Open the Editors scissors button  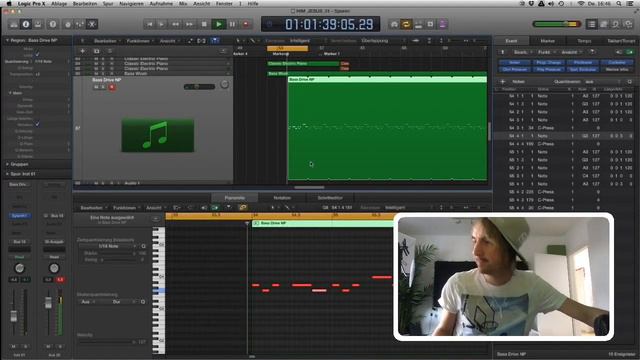[x=92, y=24]
